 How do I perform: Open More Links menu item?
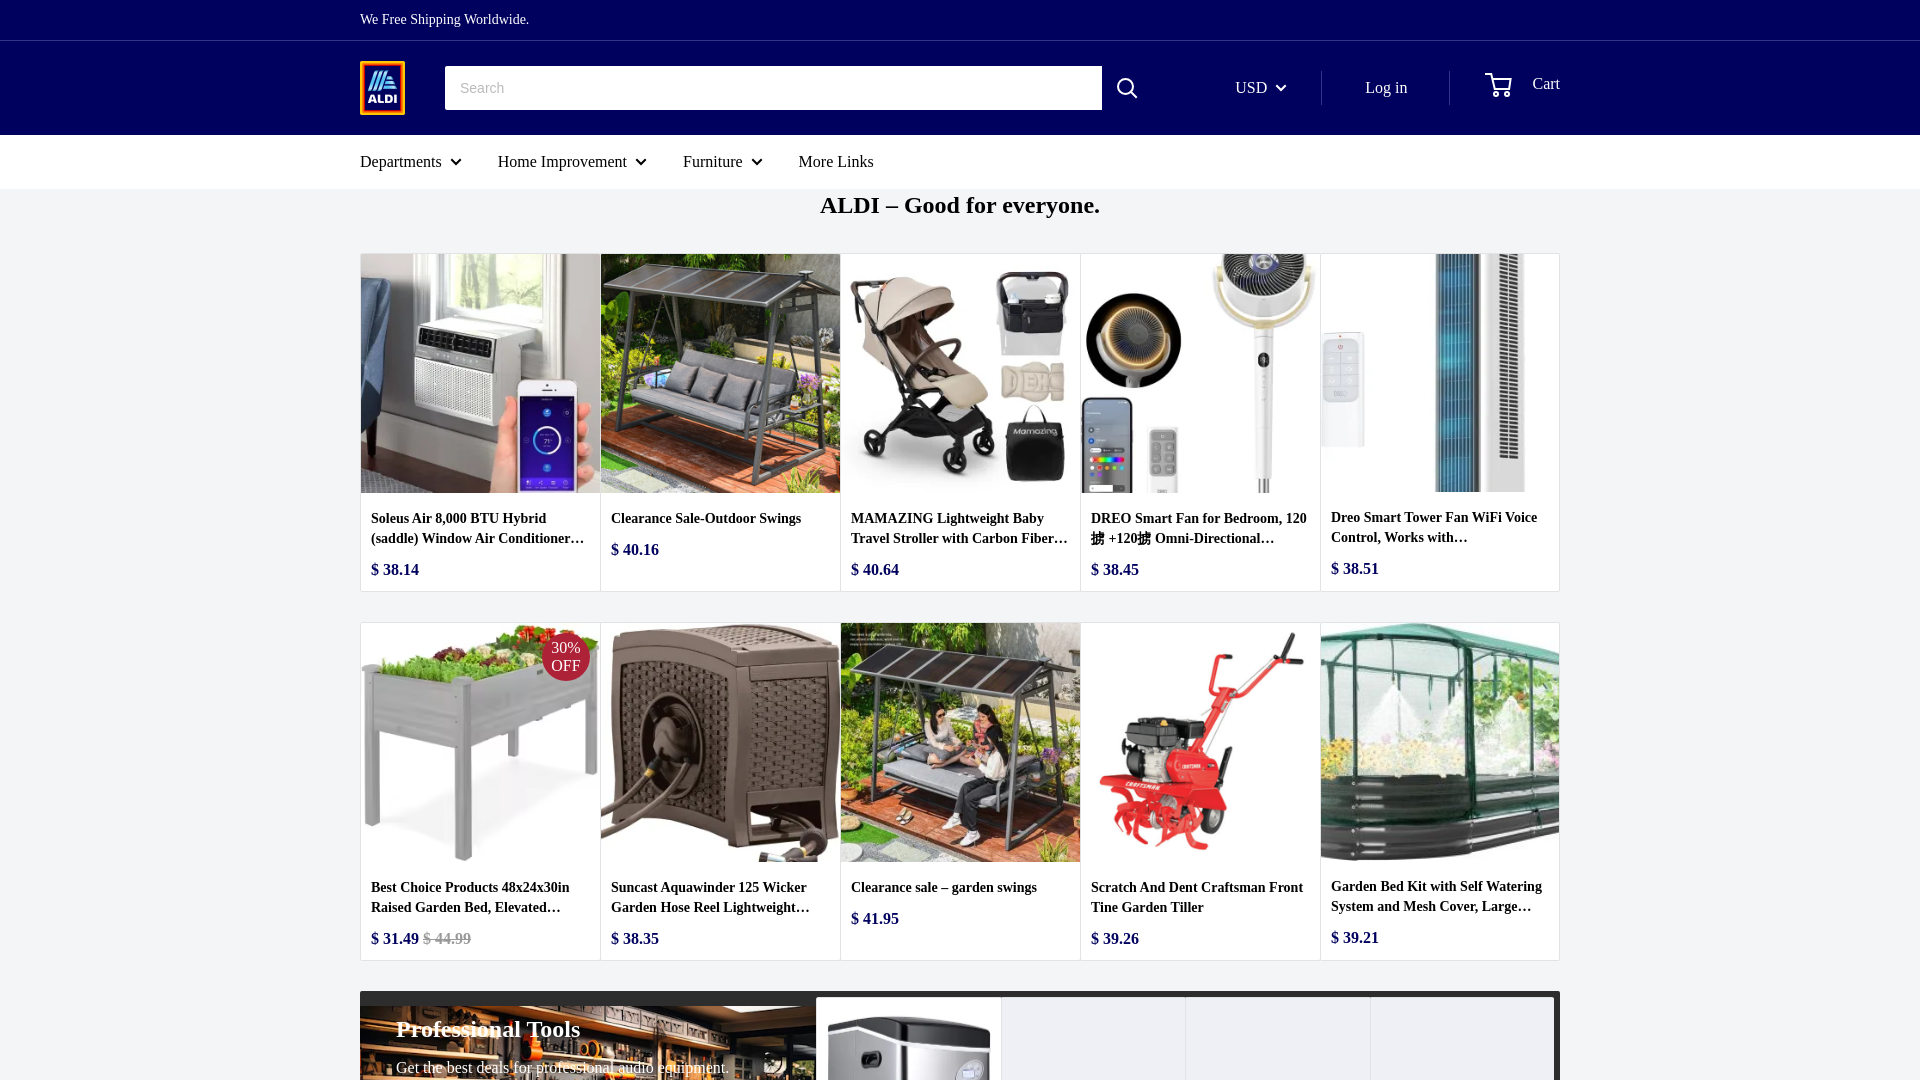[836, 162]
